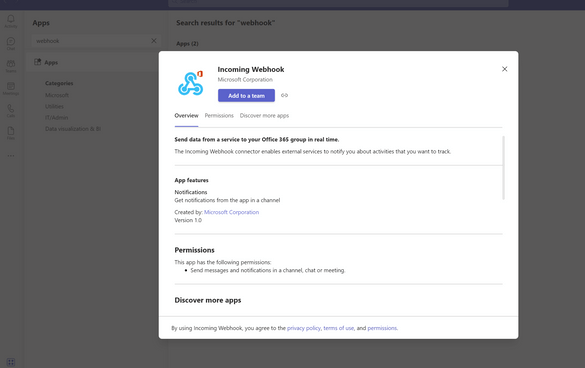
Task: Switch to the Permissions tab
Action: 219,116
